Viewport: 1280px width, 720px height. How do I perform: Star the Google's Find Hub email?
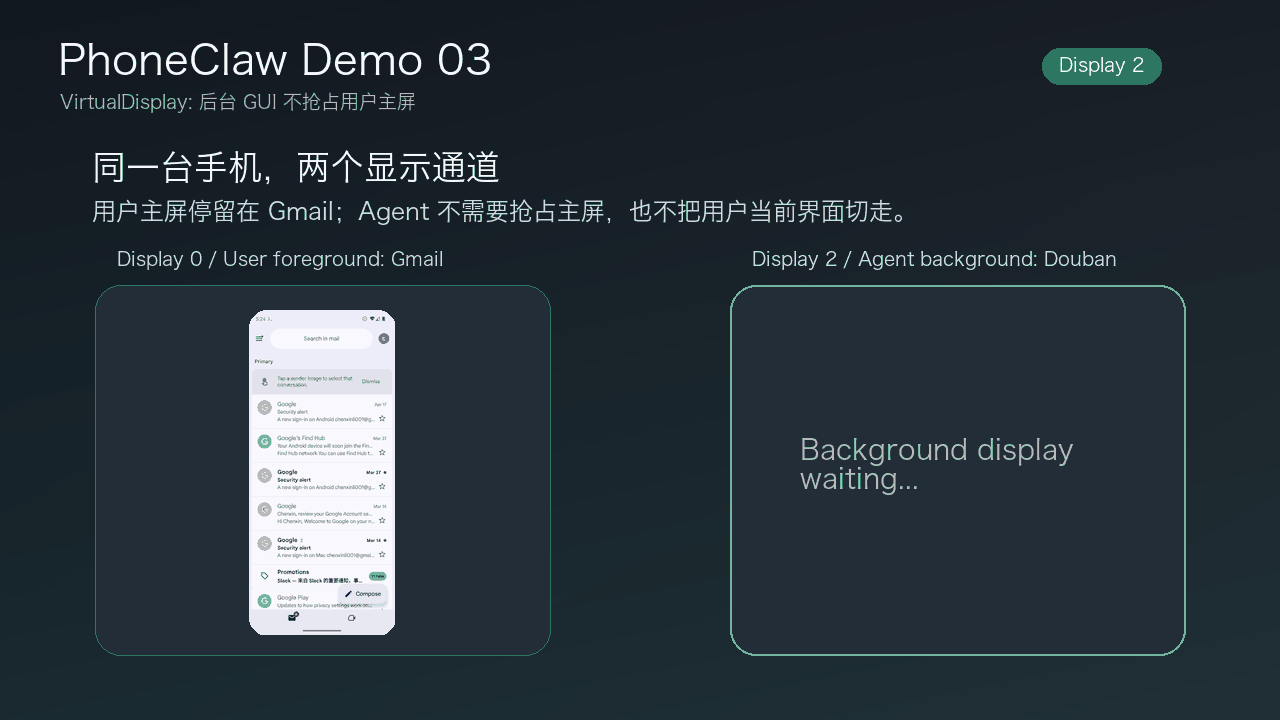point(382,453)
